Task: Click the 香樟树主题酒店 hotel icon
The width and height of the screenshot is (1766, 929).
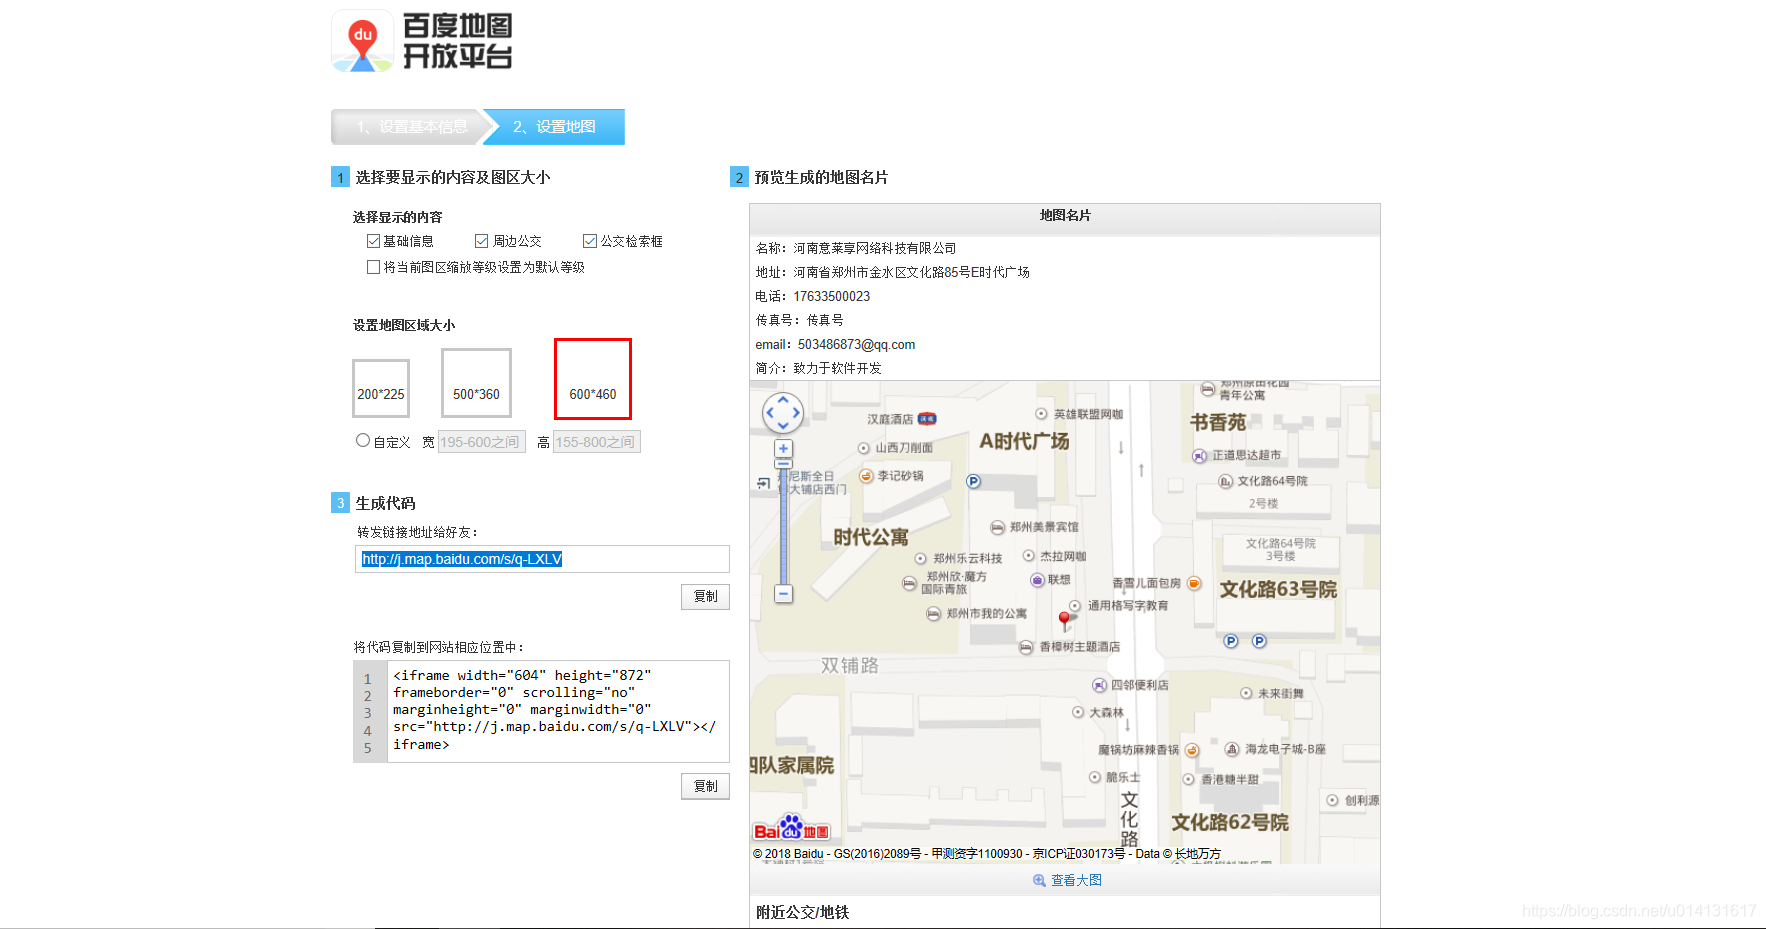Action: pos(1026,647)
